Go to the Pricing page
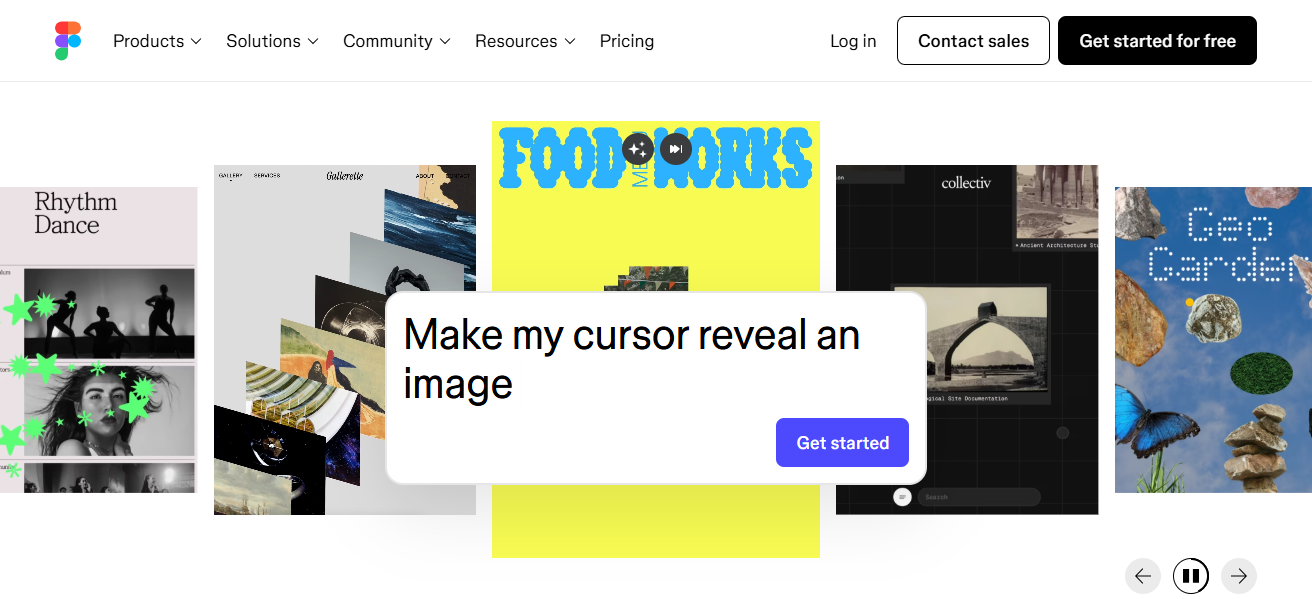Image resolution: width=1312 pixels, height=599 pixels. [x=627, y=41]
